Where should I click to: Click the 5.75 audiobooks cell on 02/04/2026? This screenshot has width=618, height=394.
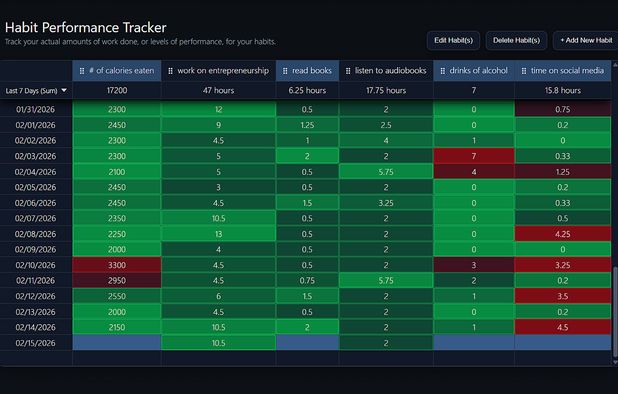pos(386,172)
